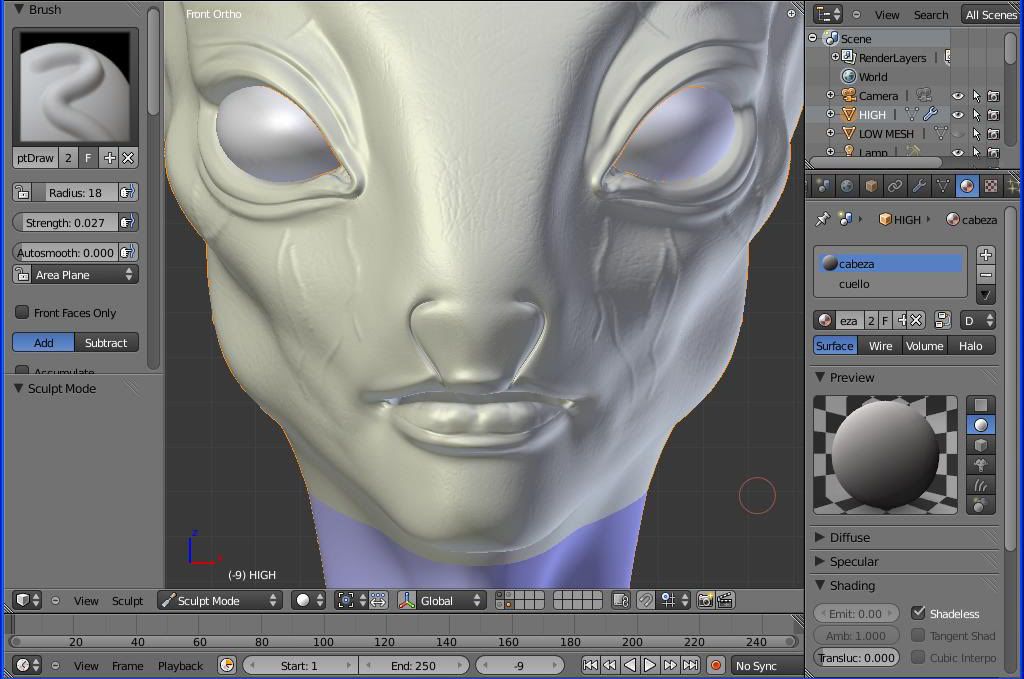Toggle visibility eye for HIGH object
The height and width of the screenshot is (679, 1024).
tap(957, 115)
